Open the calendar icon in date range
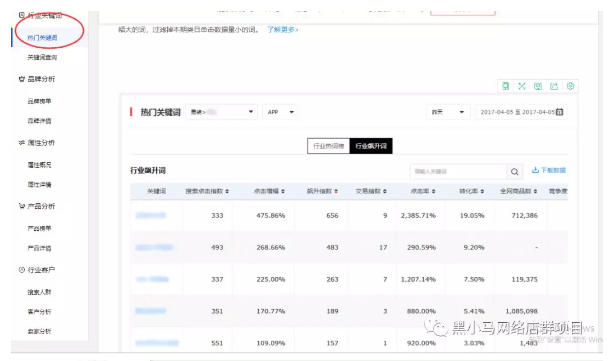This screenshot has height=361, width=609. (x=559, y=112)
